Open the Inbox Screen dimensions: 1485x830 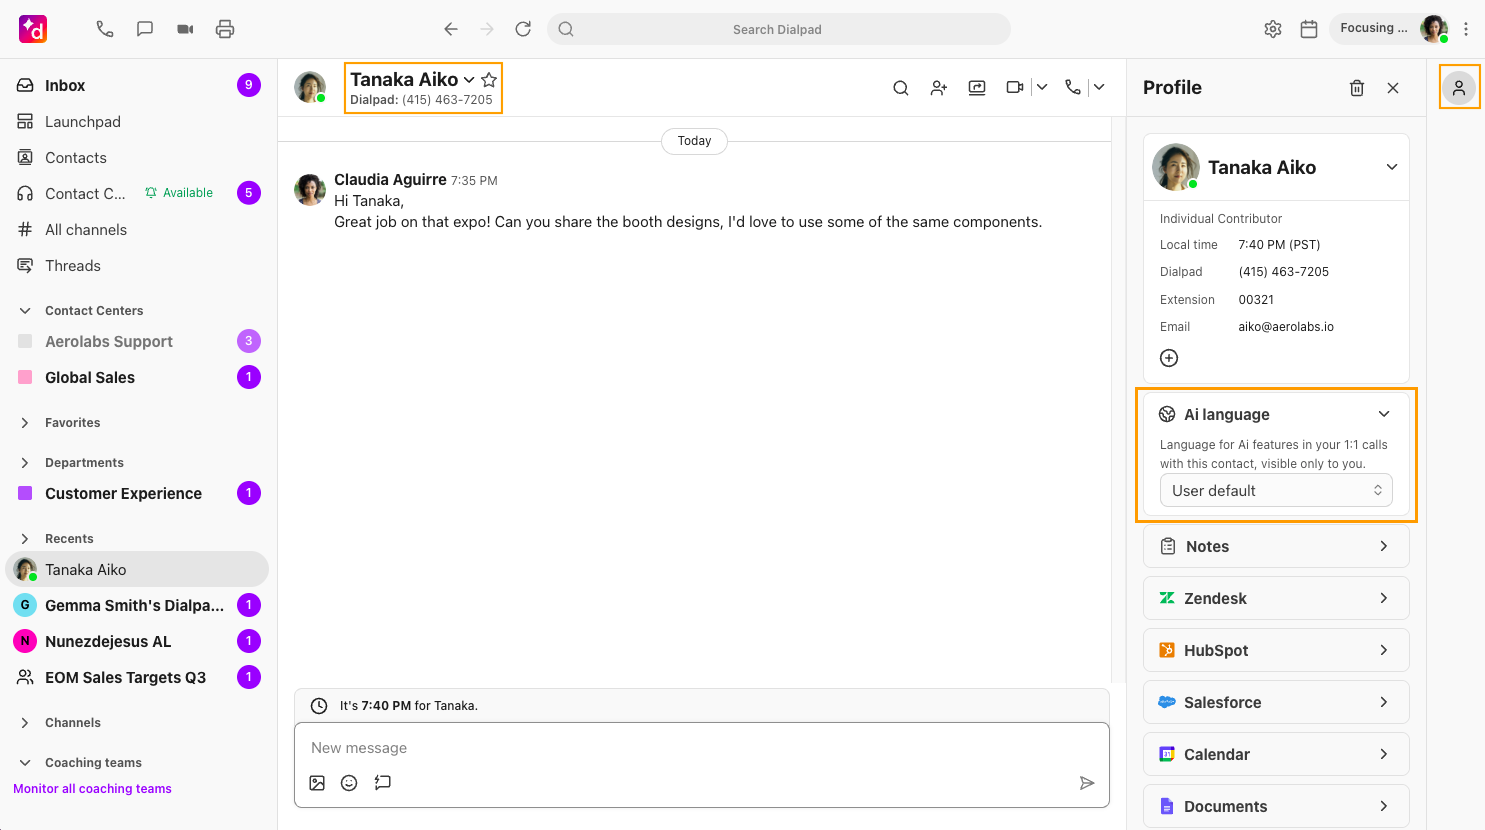tap(138, 85)
